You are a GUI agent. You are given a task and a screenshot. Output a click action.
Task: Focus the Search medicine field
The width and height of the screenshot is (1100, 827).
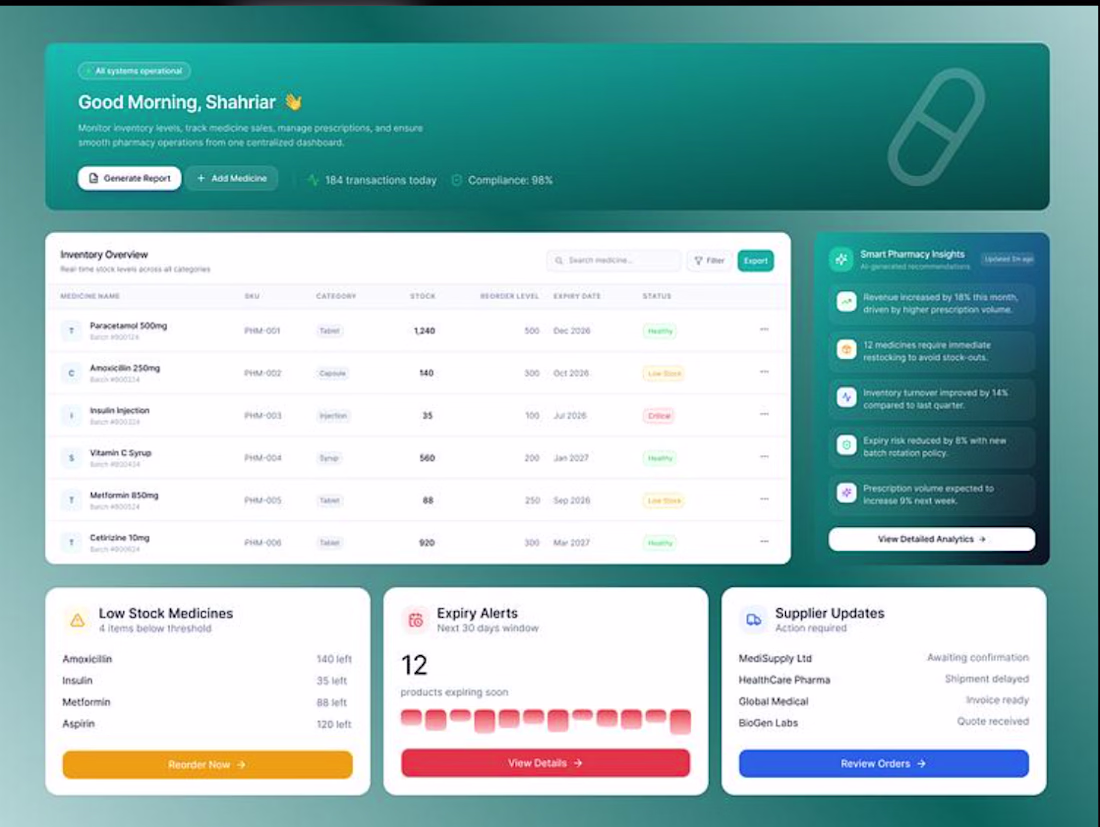[x=614, y=261]
